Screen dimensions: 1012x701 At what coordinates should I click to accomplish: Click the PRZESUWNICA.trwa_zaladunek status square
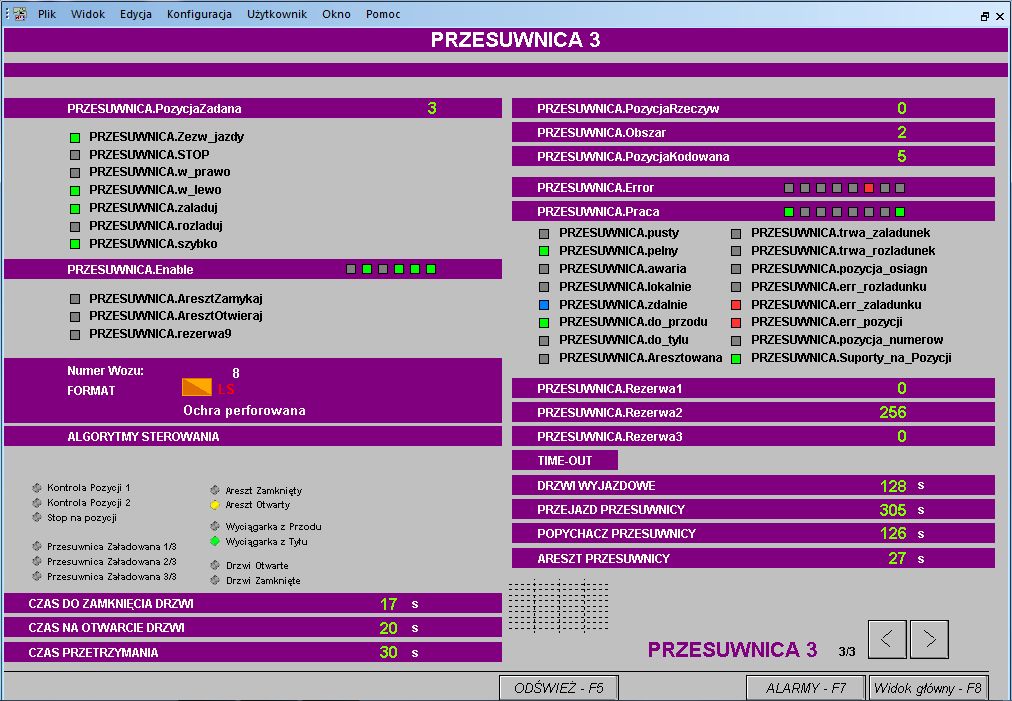736,233
